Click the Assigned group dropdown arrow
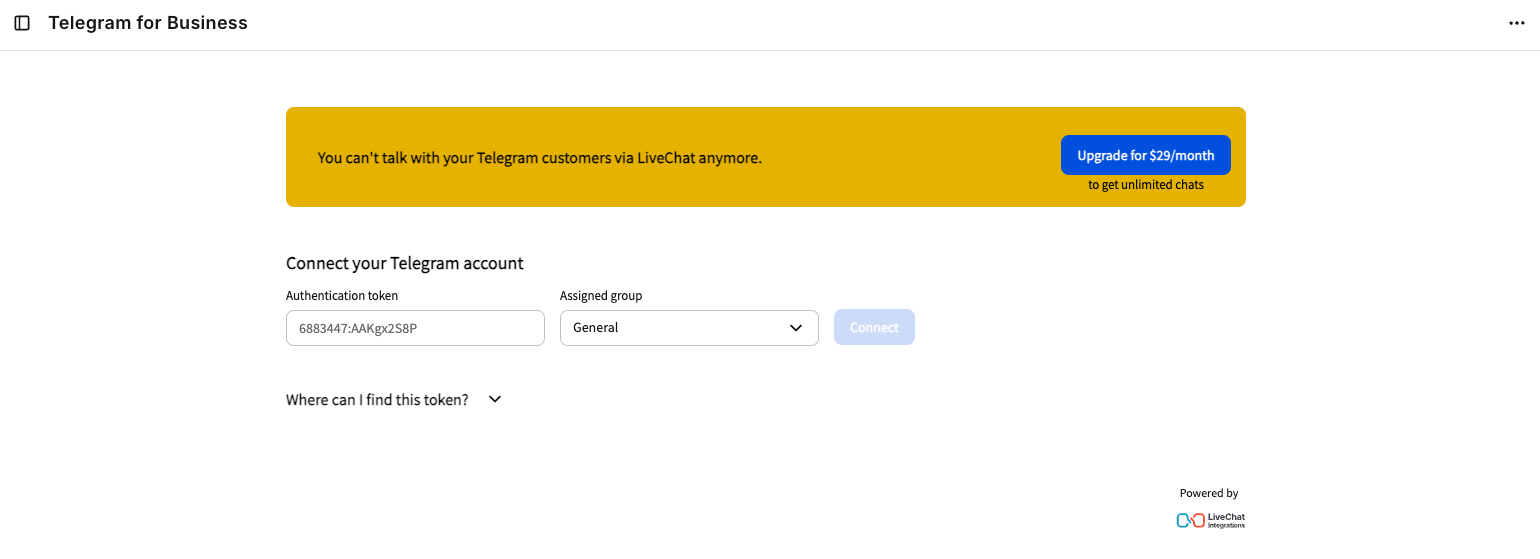 tap(796, 328)
